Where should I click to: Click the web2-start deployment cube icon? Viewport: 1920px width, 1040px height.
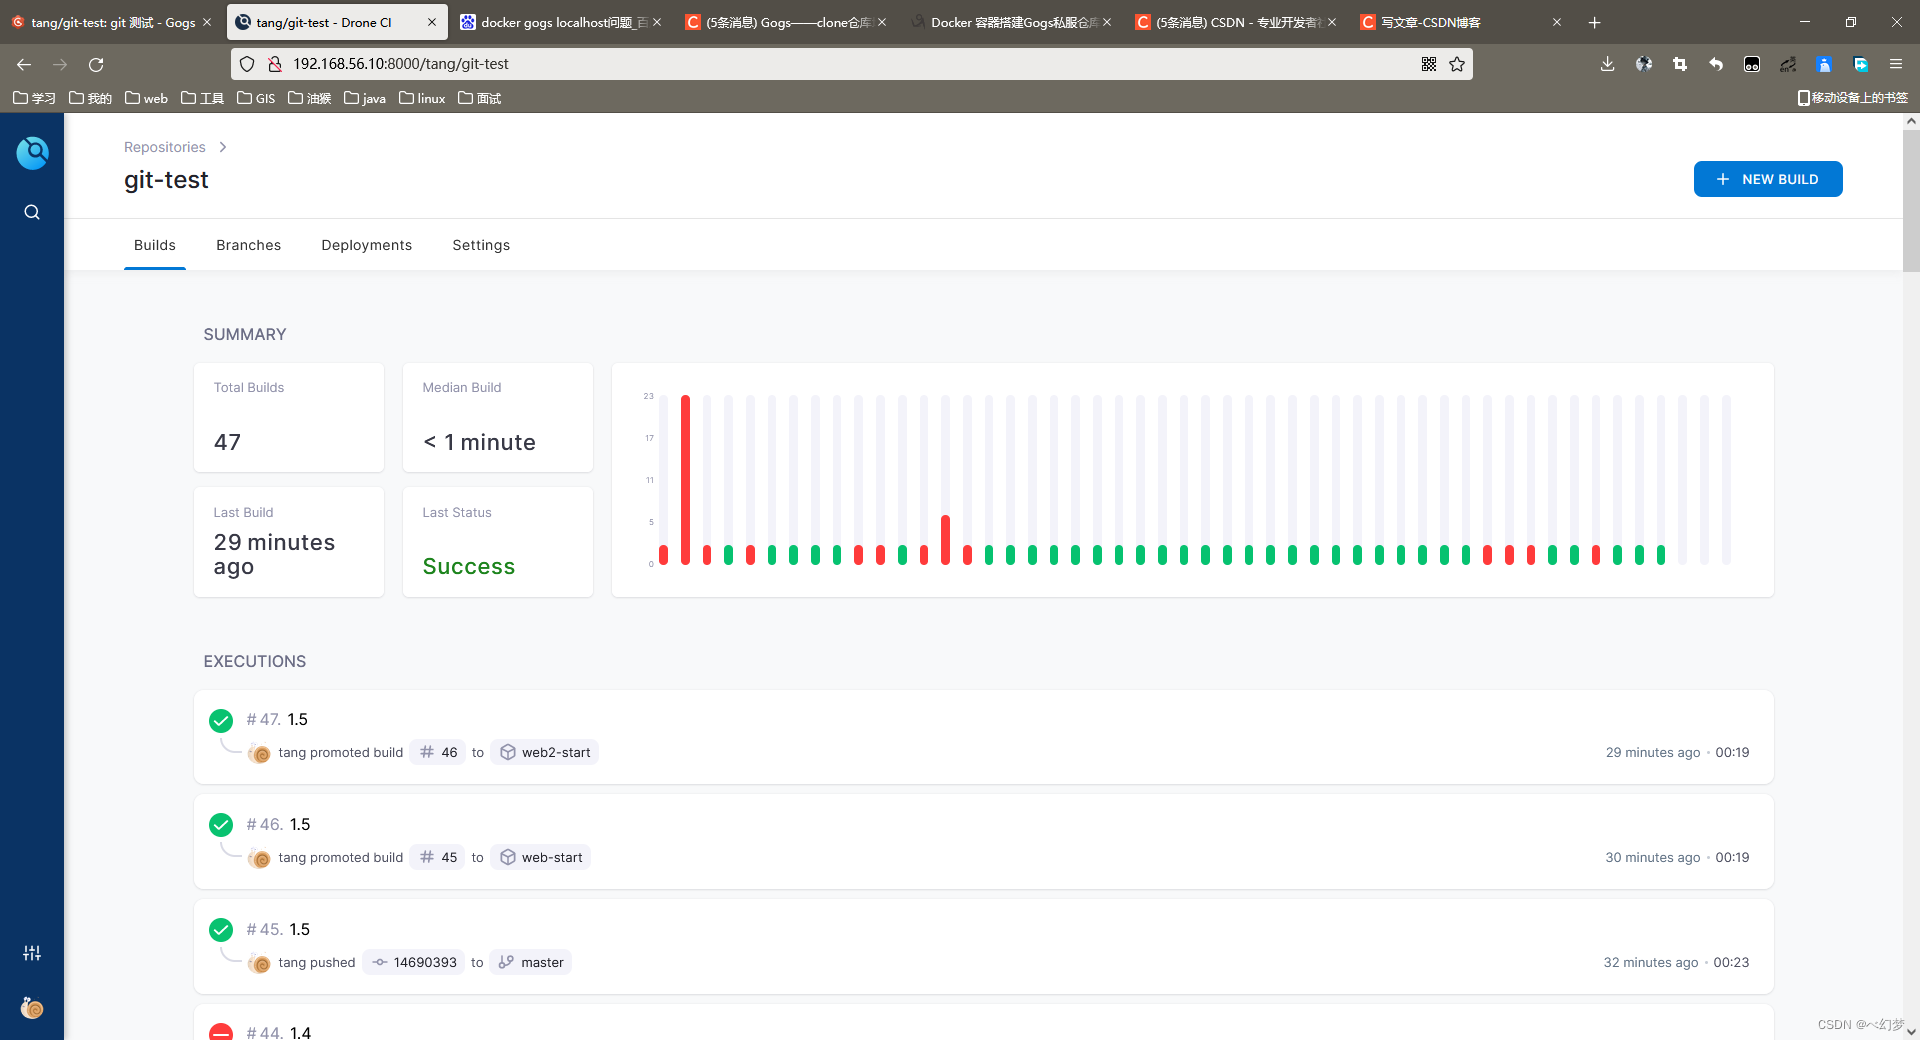(508, 752)
